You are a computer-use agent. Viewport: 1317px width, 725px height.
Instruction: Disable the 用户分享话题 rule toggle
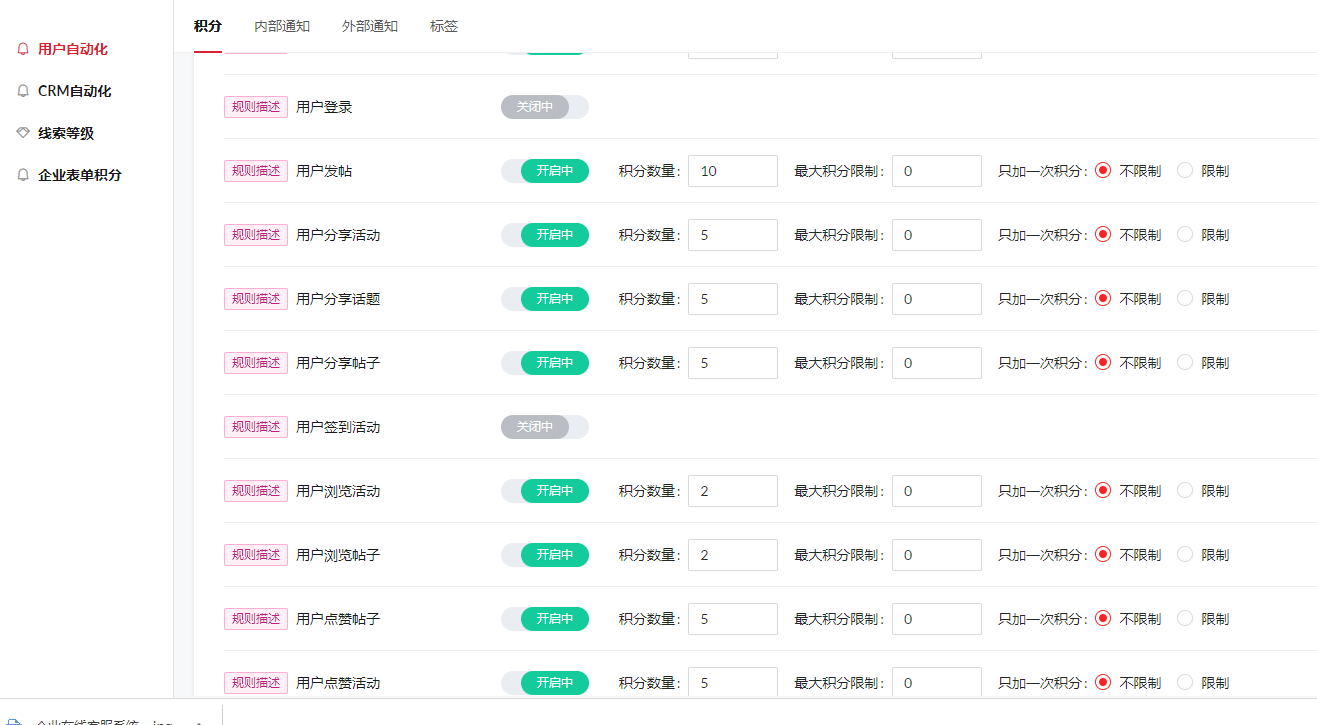(x=545, y=299)
